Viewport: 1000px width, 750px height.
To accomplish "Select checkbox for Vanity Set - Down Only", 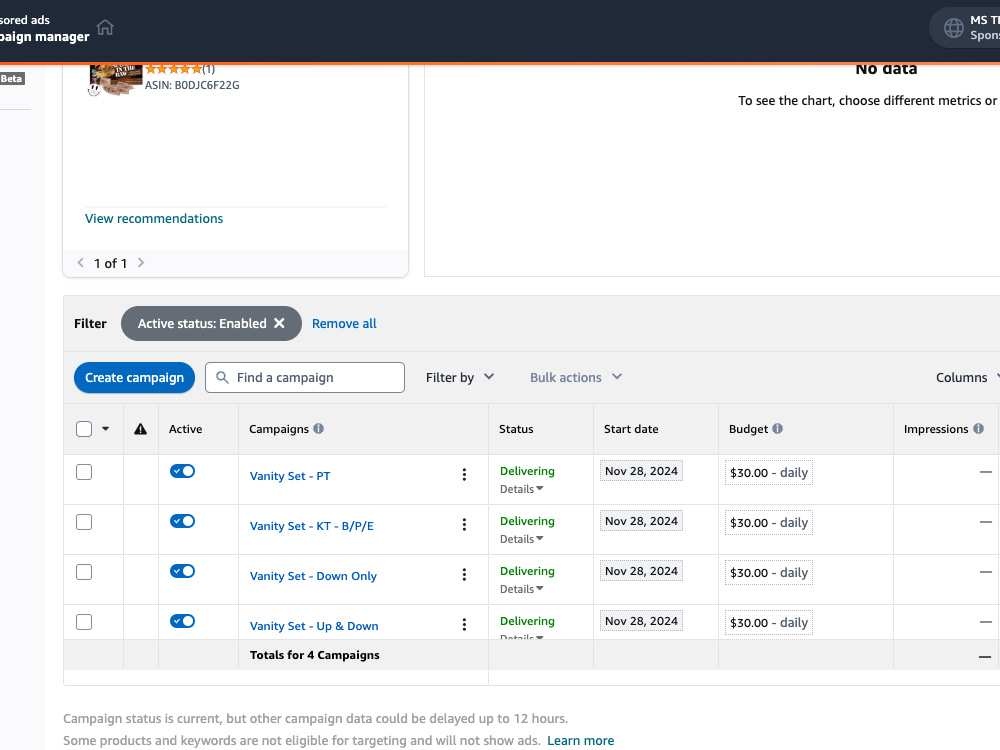I will click(84, 572).
